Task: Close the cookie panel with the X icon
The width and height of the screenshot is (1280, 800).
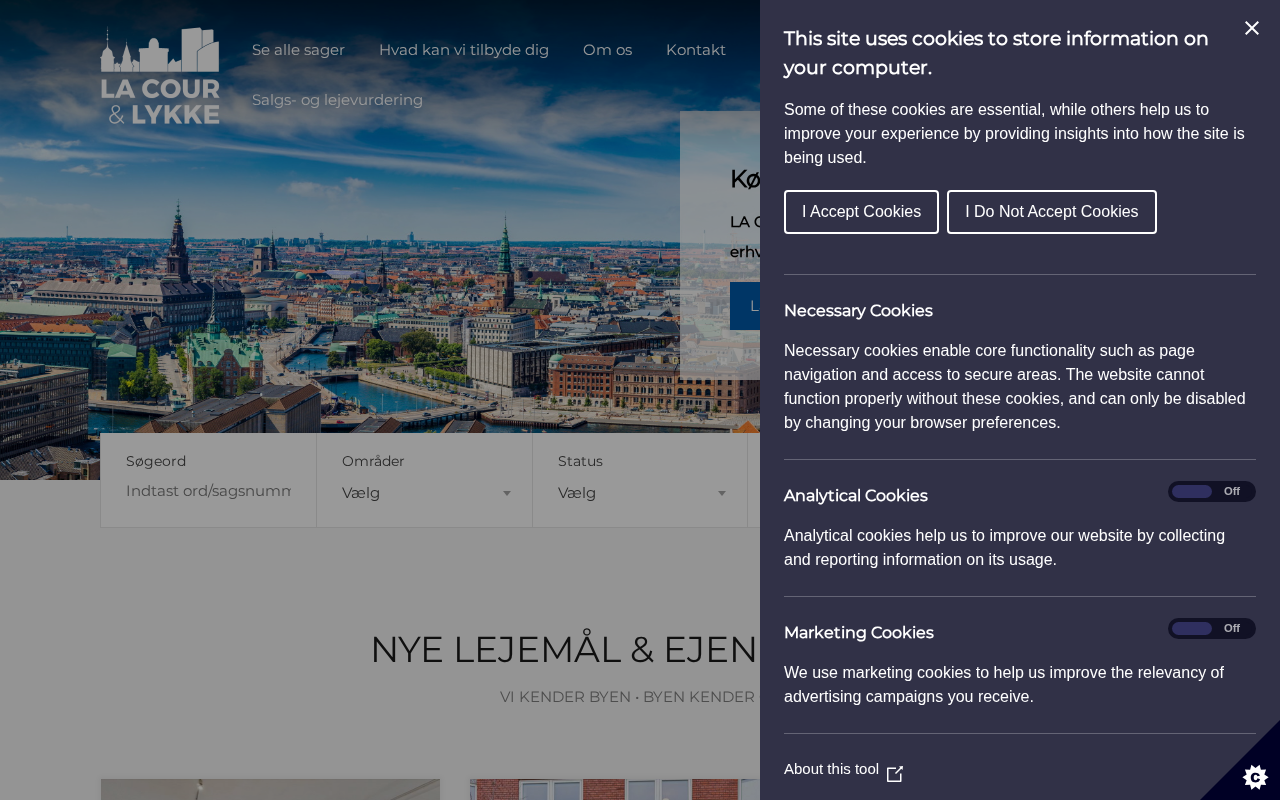Action: (x=1251, y=28)
